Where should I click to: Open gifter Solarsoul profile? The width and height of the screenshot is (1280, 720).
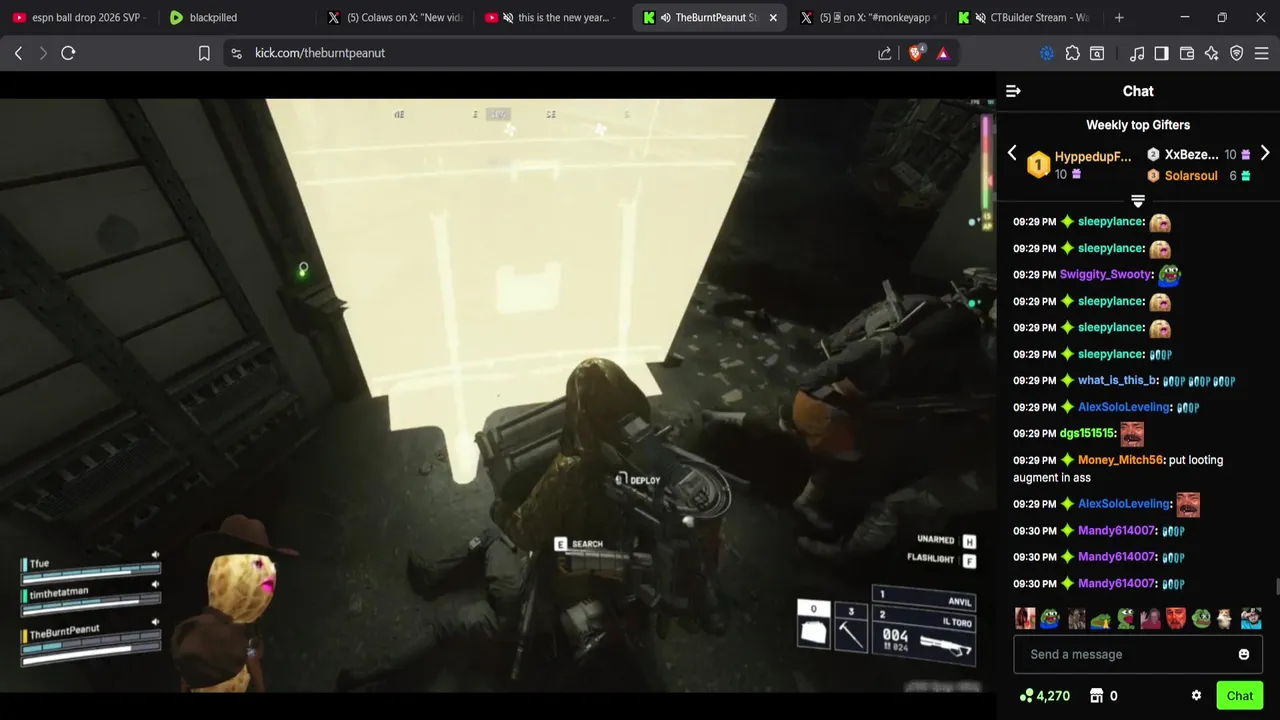click(1191, 176)
